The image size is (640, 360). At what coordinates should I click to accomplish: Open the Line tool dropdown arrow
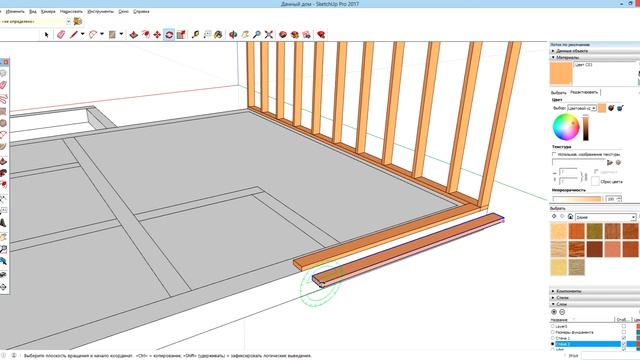pyautogui.click(x=82, y=34)
